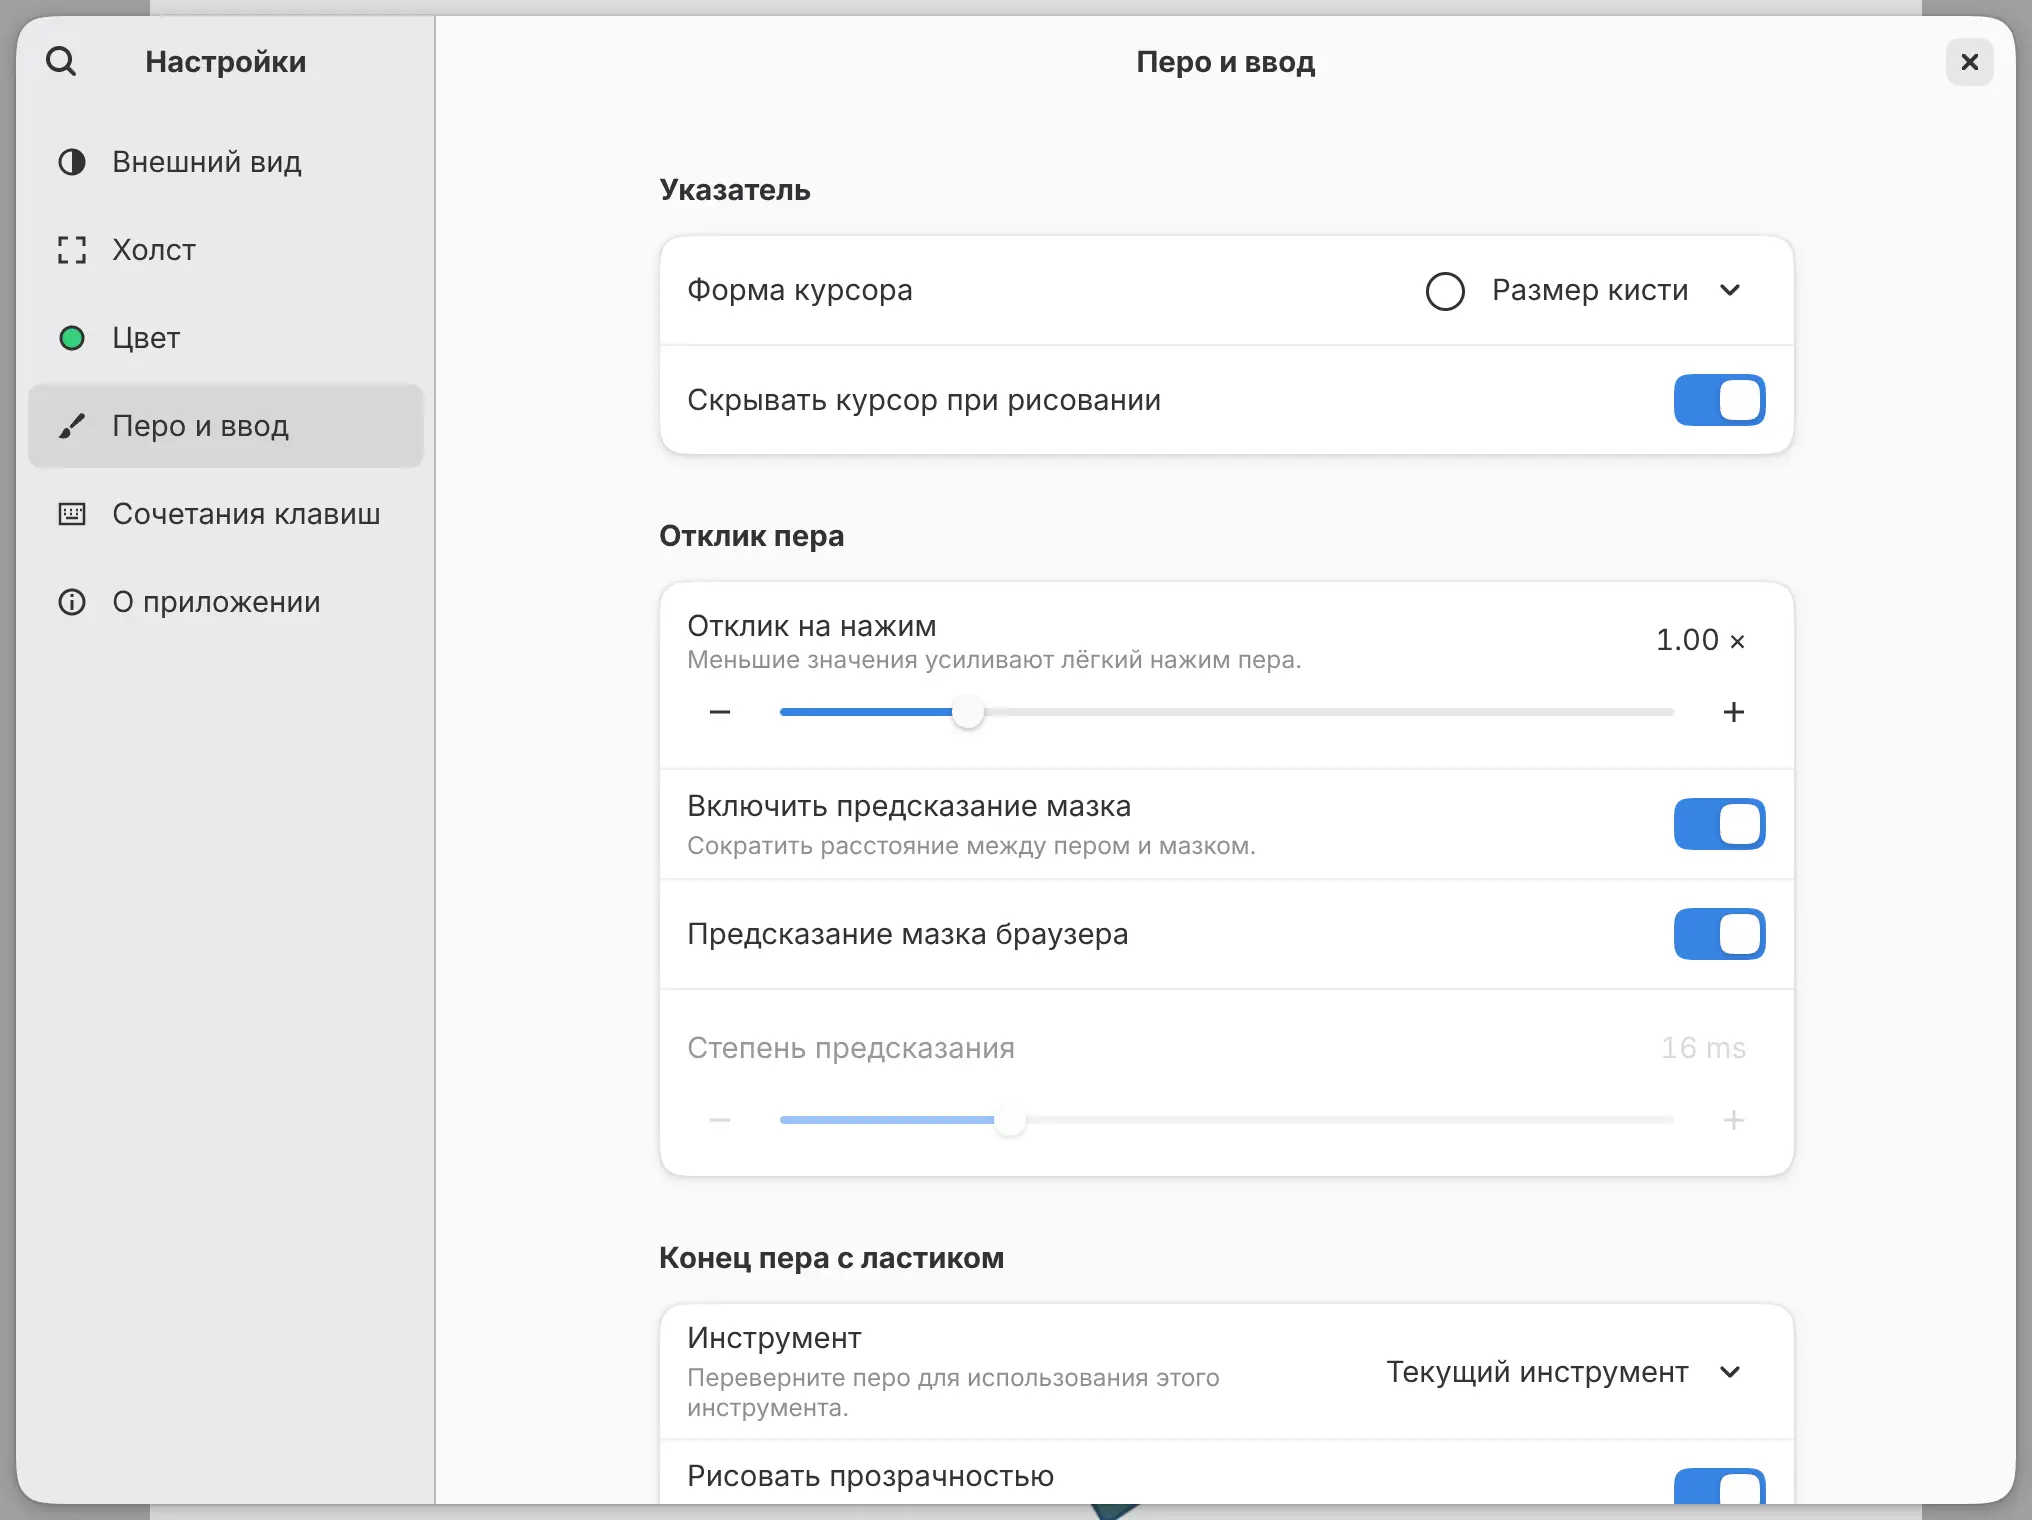The image size is (2032, 1520).
Task: Toggle Скрывать курсор при рисовании switch
Action: tap(1720, 400)
